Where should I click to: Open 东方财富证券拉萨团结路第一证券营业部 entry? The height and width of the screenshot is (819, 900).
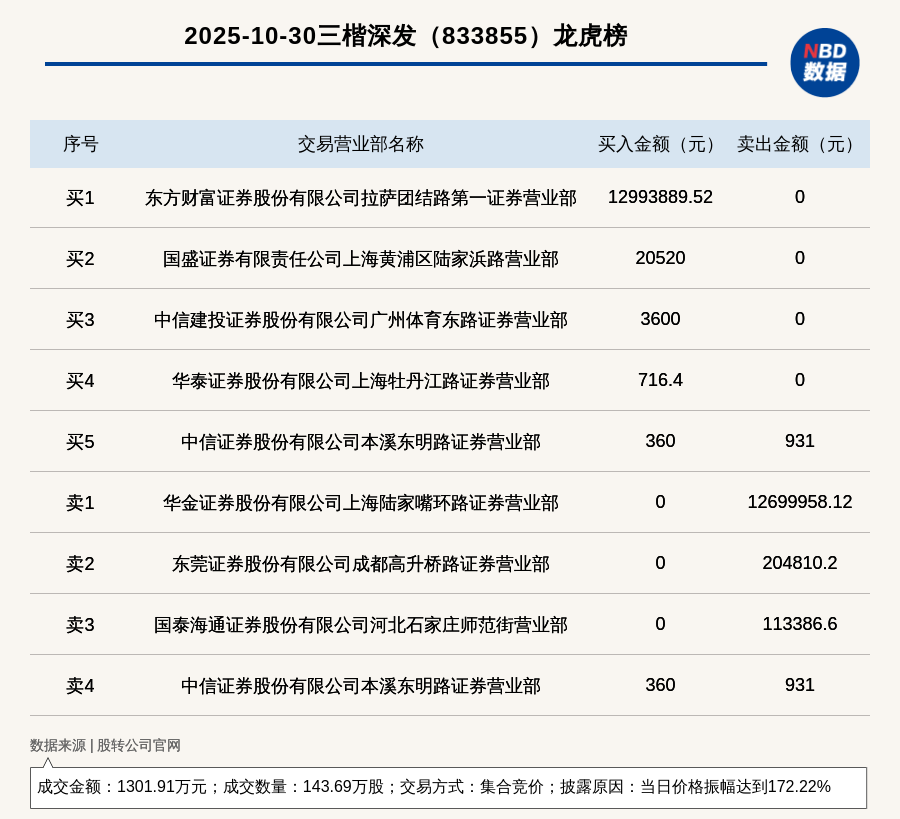pos(360,198)
